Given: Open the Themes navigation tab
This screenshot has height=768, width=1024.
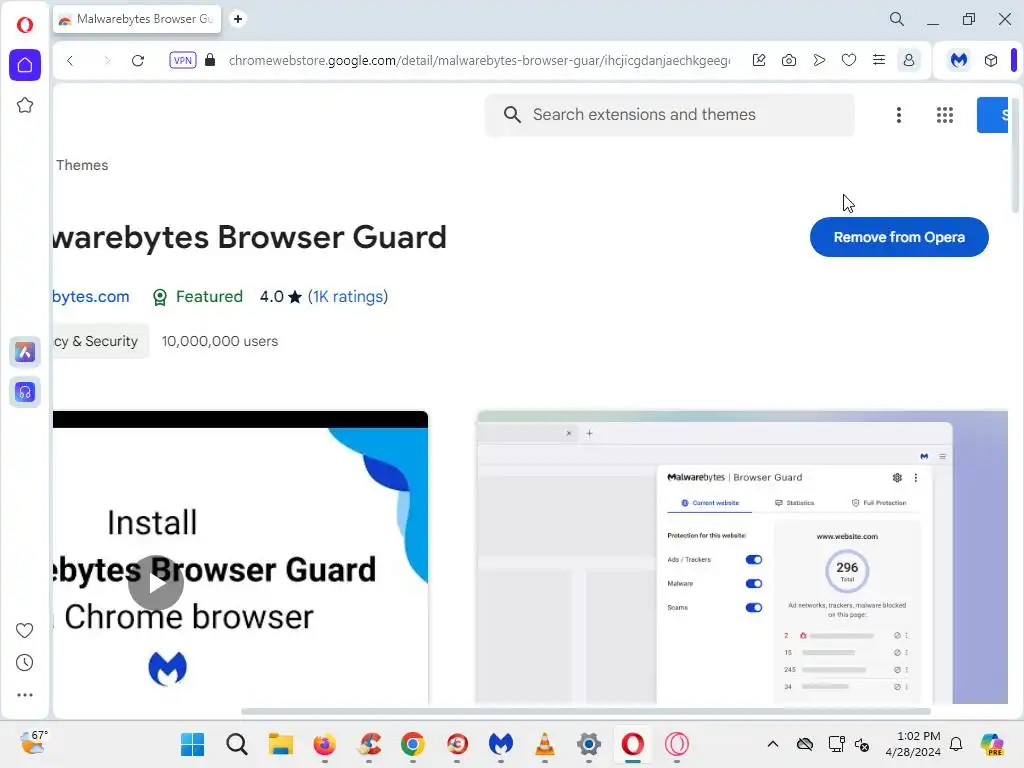Looking at the screenshot, I should point(82,165).
